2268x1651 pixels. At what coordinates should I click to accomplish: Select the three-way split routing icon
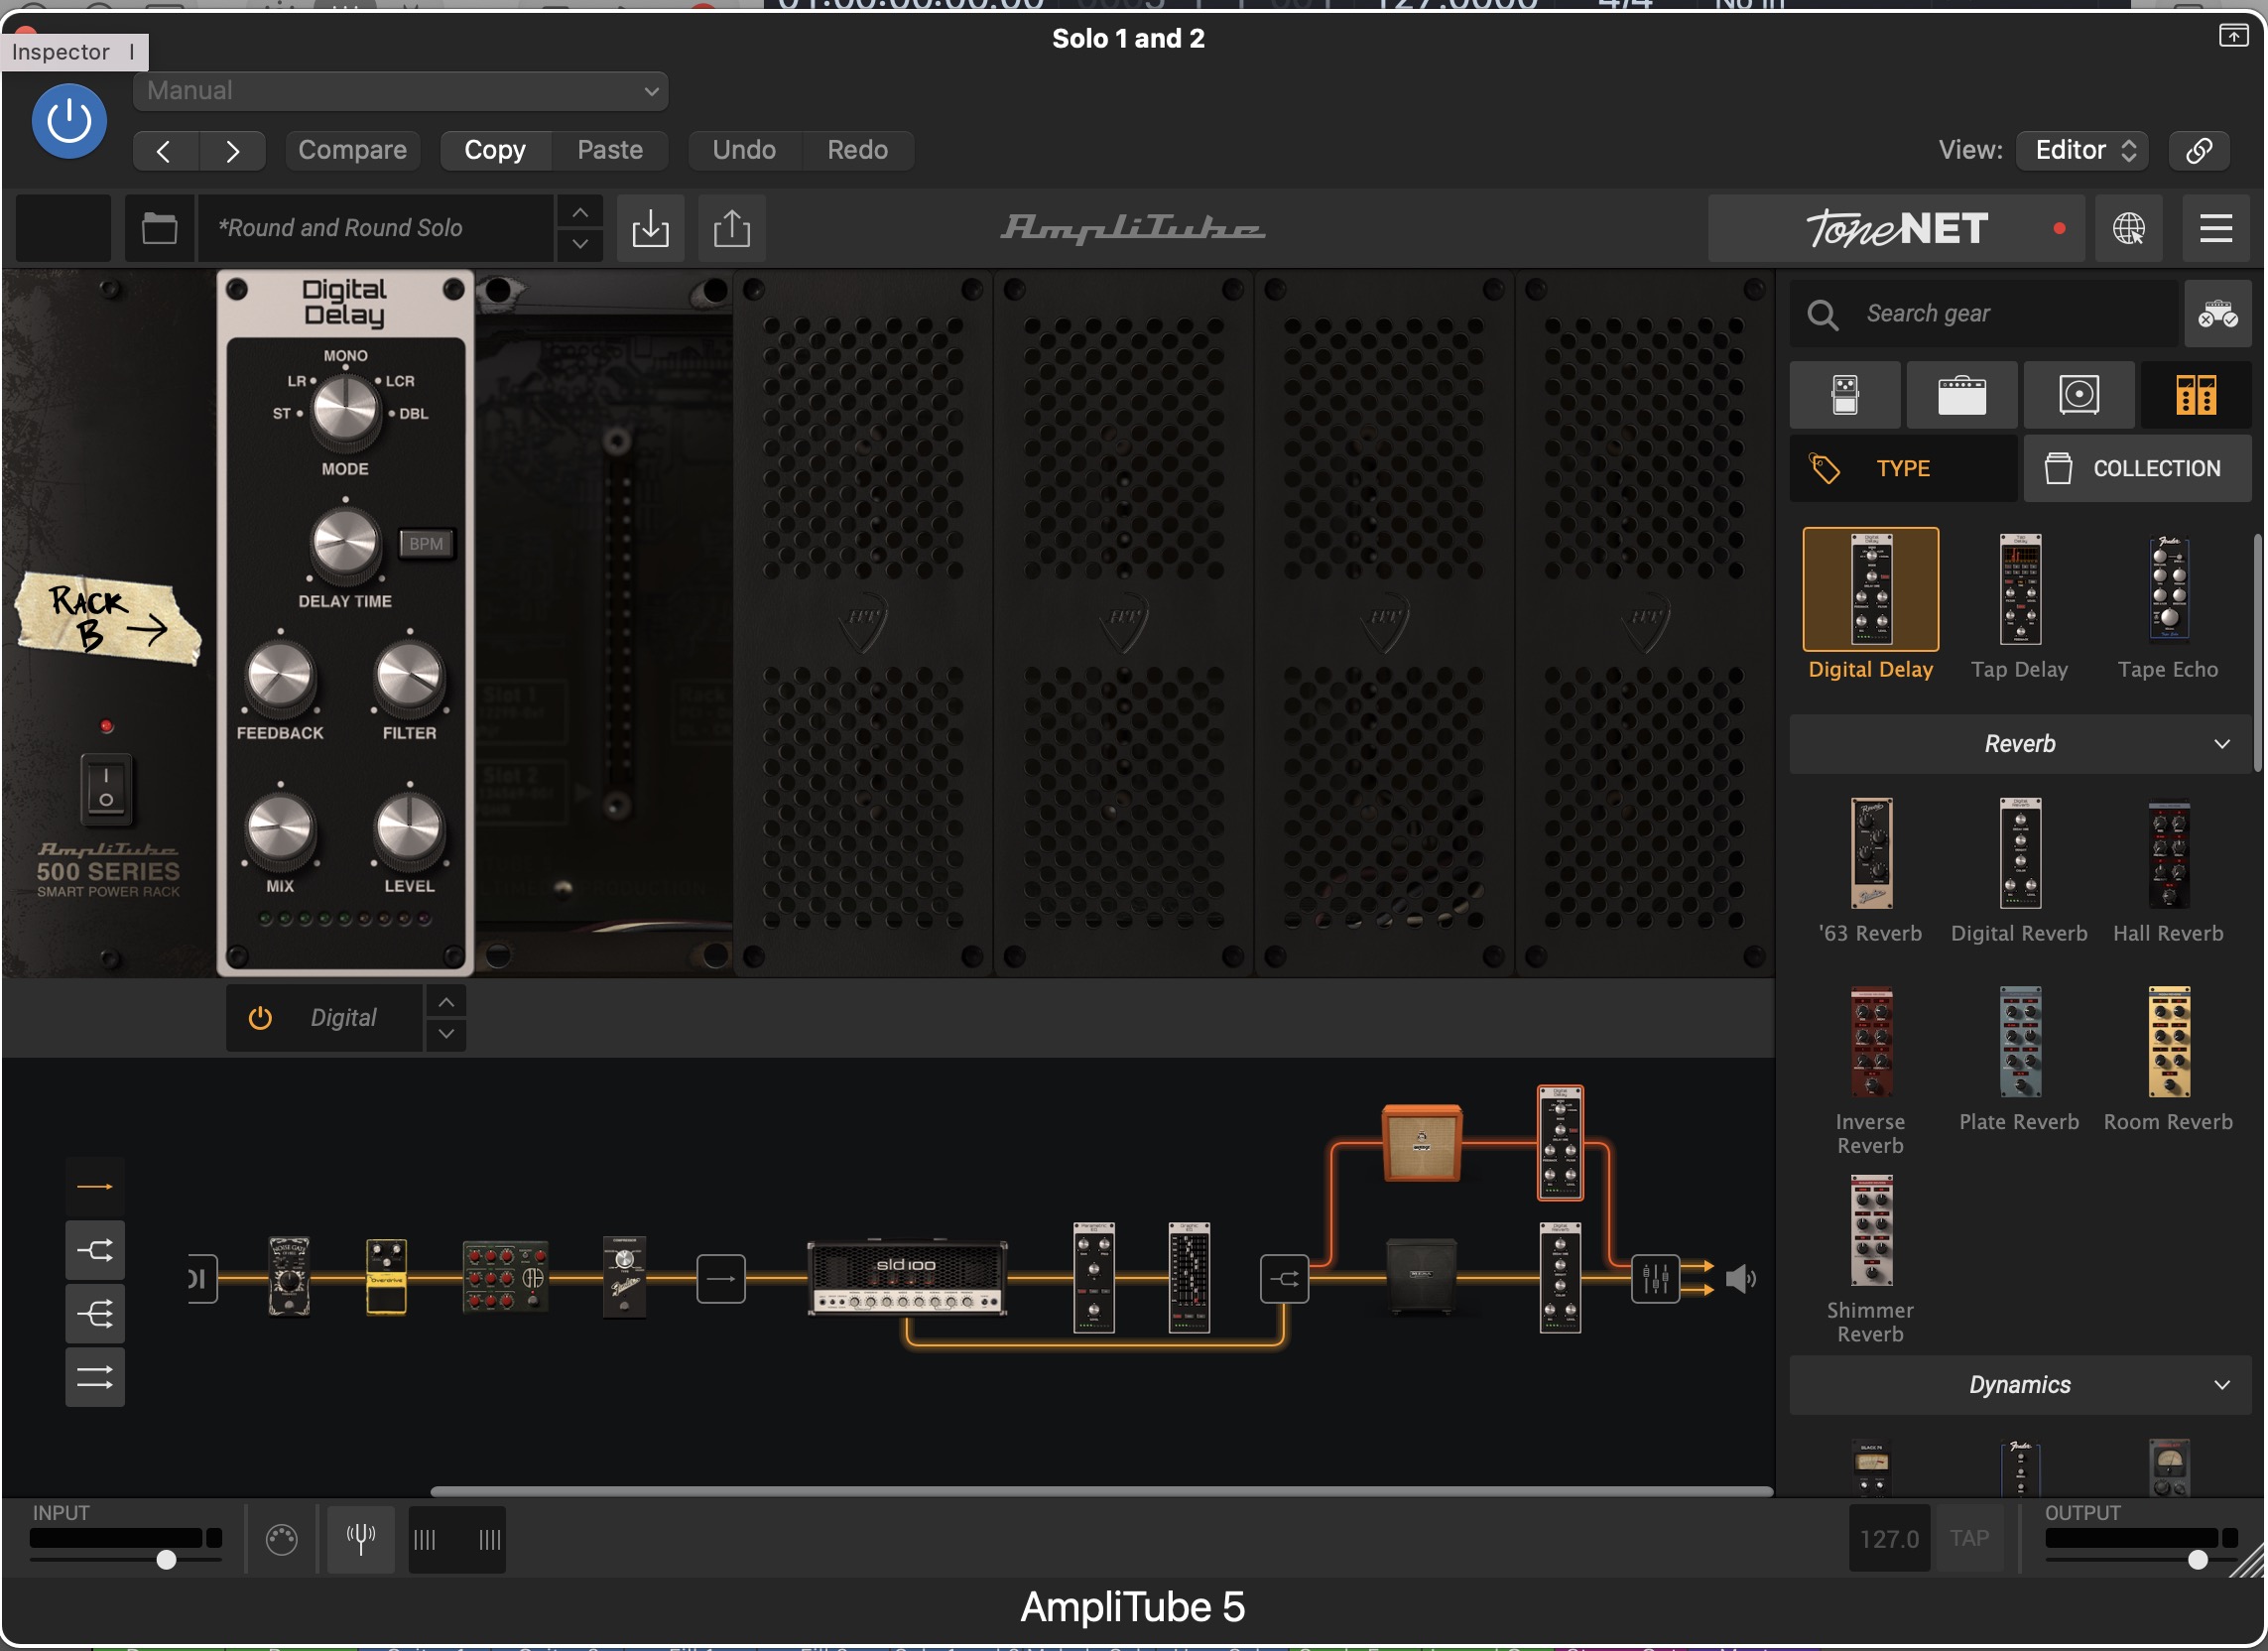95,1314
